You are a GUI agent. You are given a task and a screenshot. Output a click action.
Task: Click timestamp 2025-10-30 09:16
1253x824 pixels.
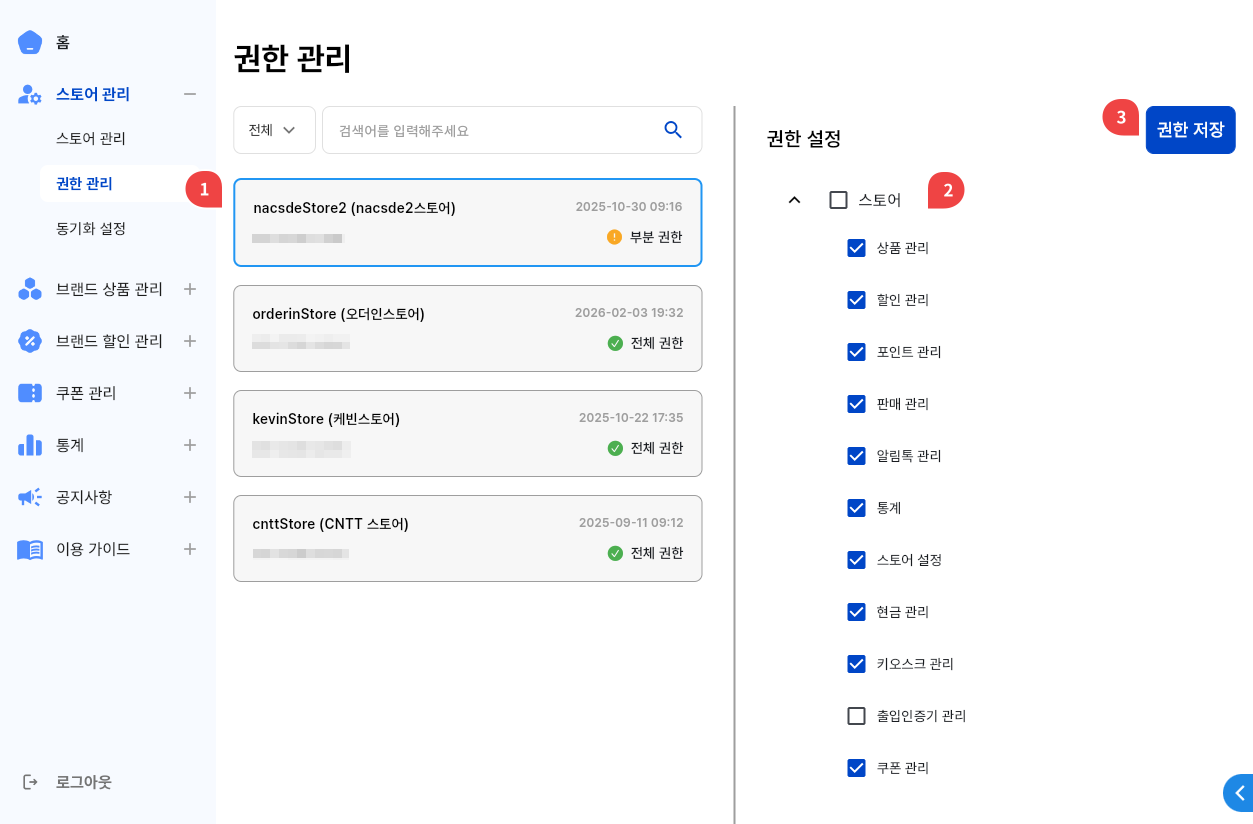tap(629, 207)
